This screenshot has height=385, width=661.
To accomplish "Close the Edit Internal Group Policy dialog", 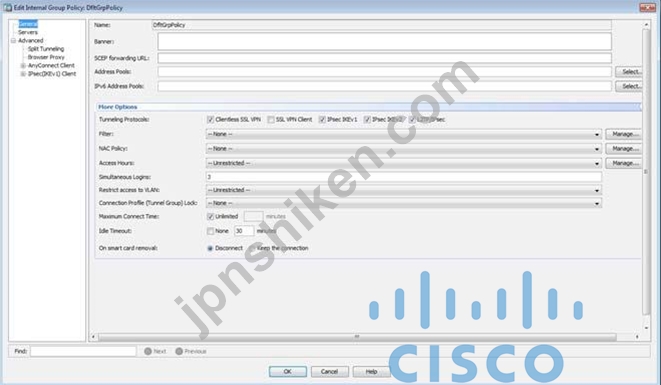I will click(647, 7).
